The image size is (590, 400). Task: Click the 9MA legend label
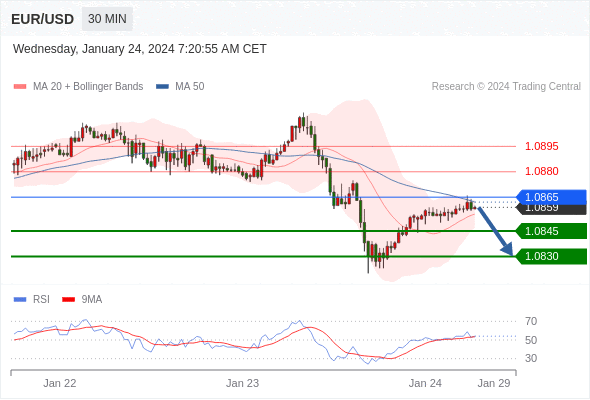click(92, 300)
